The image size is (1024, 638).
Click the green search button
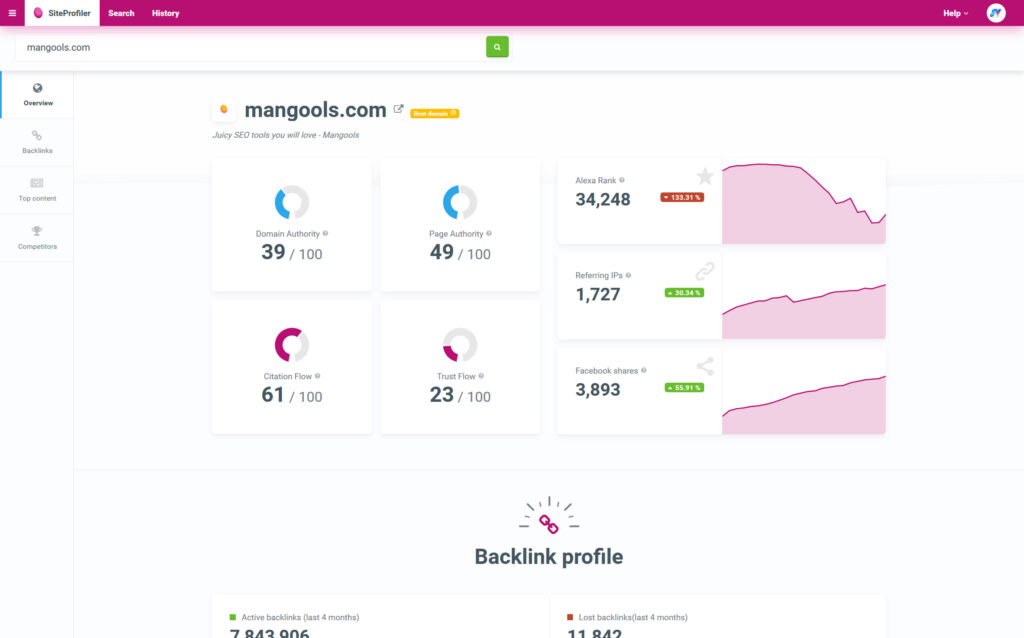(x=497, y=47)
